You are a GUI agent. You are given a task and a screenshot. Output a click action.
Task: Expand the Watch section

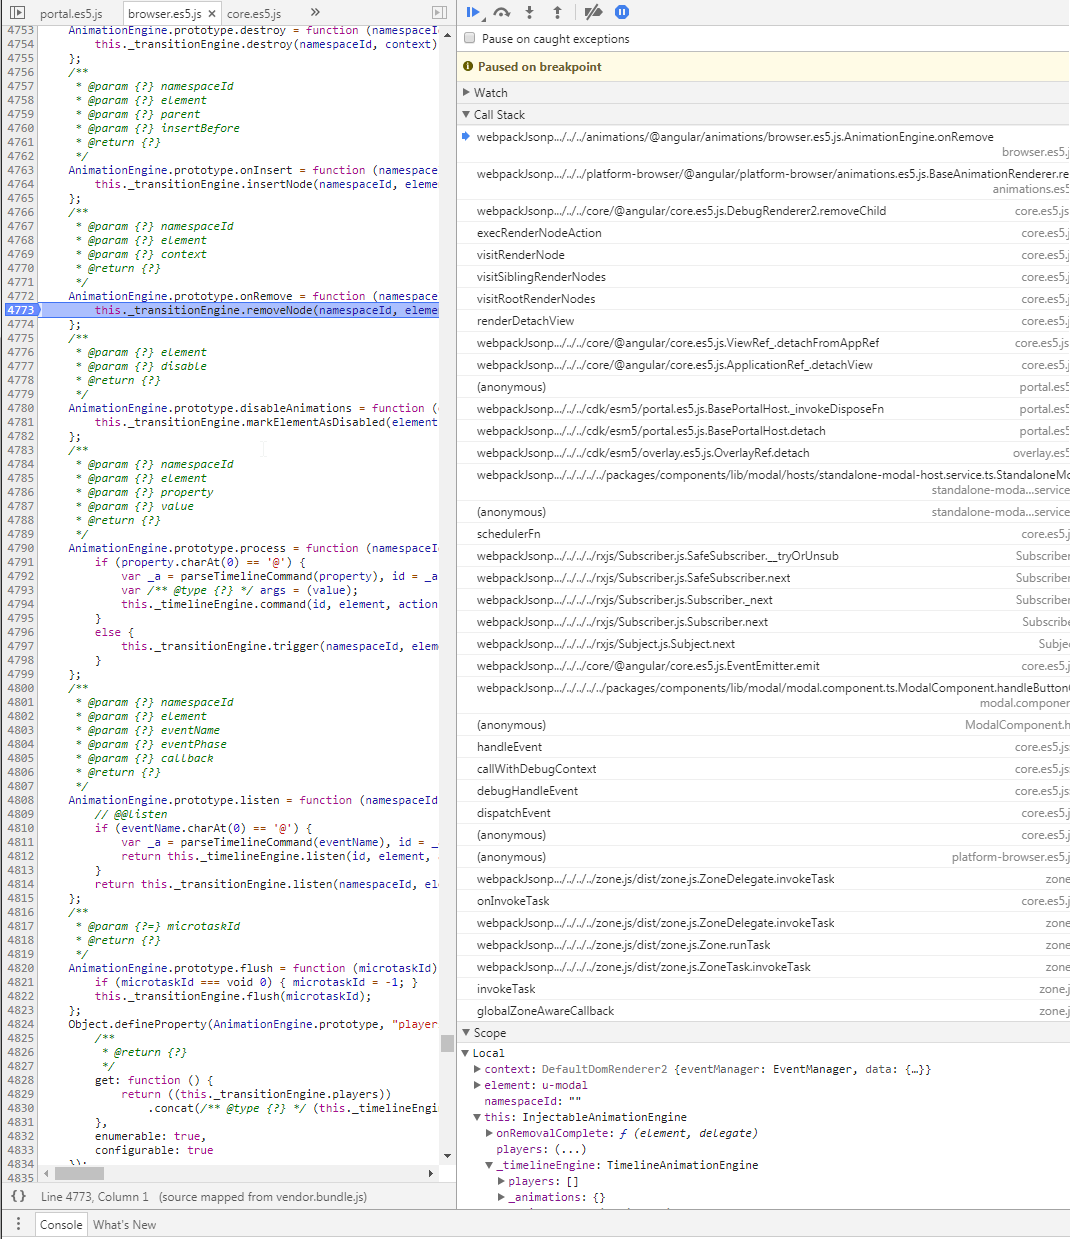[467, 92]
